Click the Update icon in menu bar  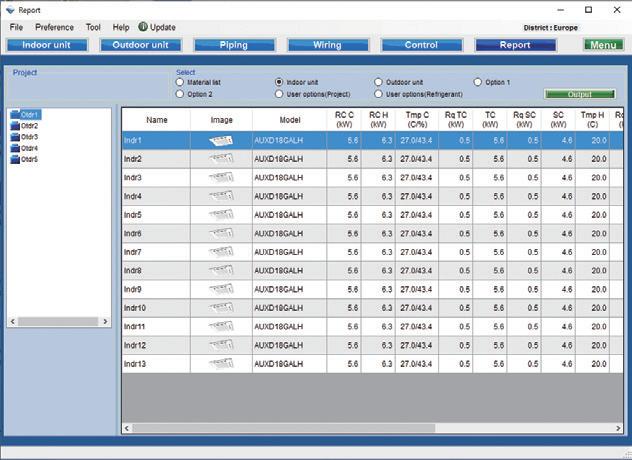(143, 27)
